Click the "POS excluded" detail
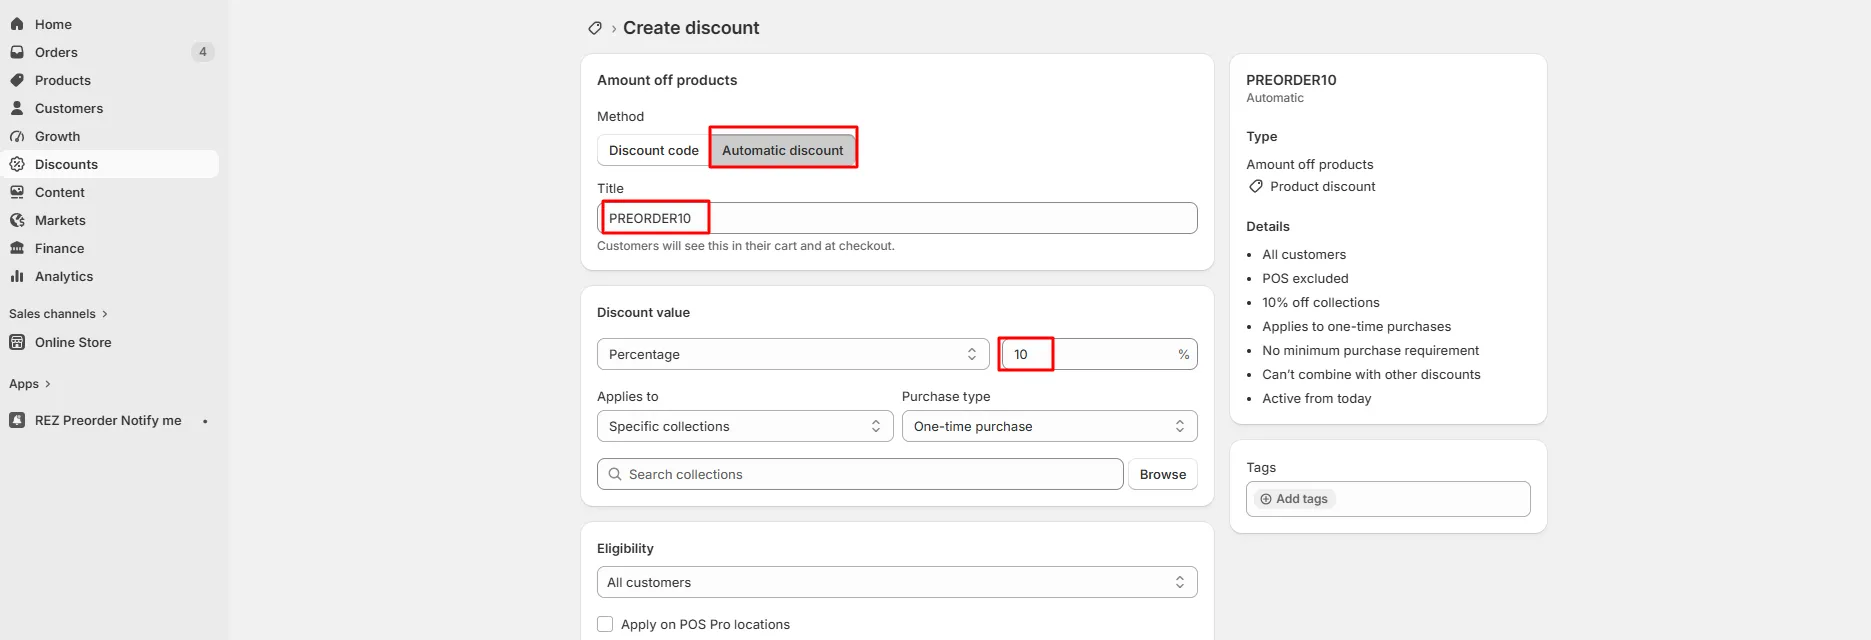Viewport: 1871px width, 640px height. click(1305, 278)
